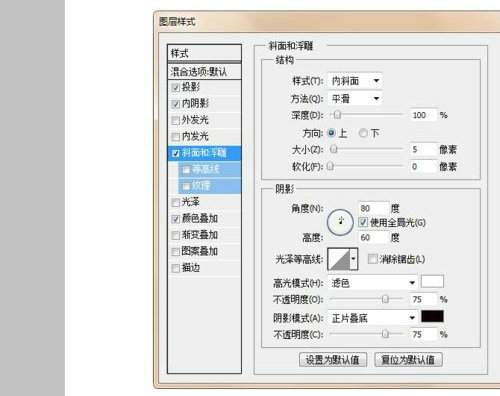Screen dimensions: 500x396
Task: Click the angle dial control
Action: 340,222
